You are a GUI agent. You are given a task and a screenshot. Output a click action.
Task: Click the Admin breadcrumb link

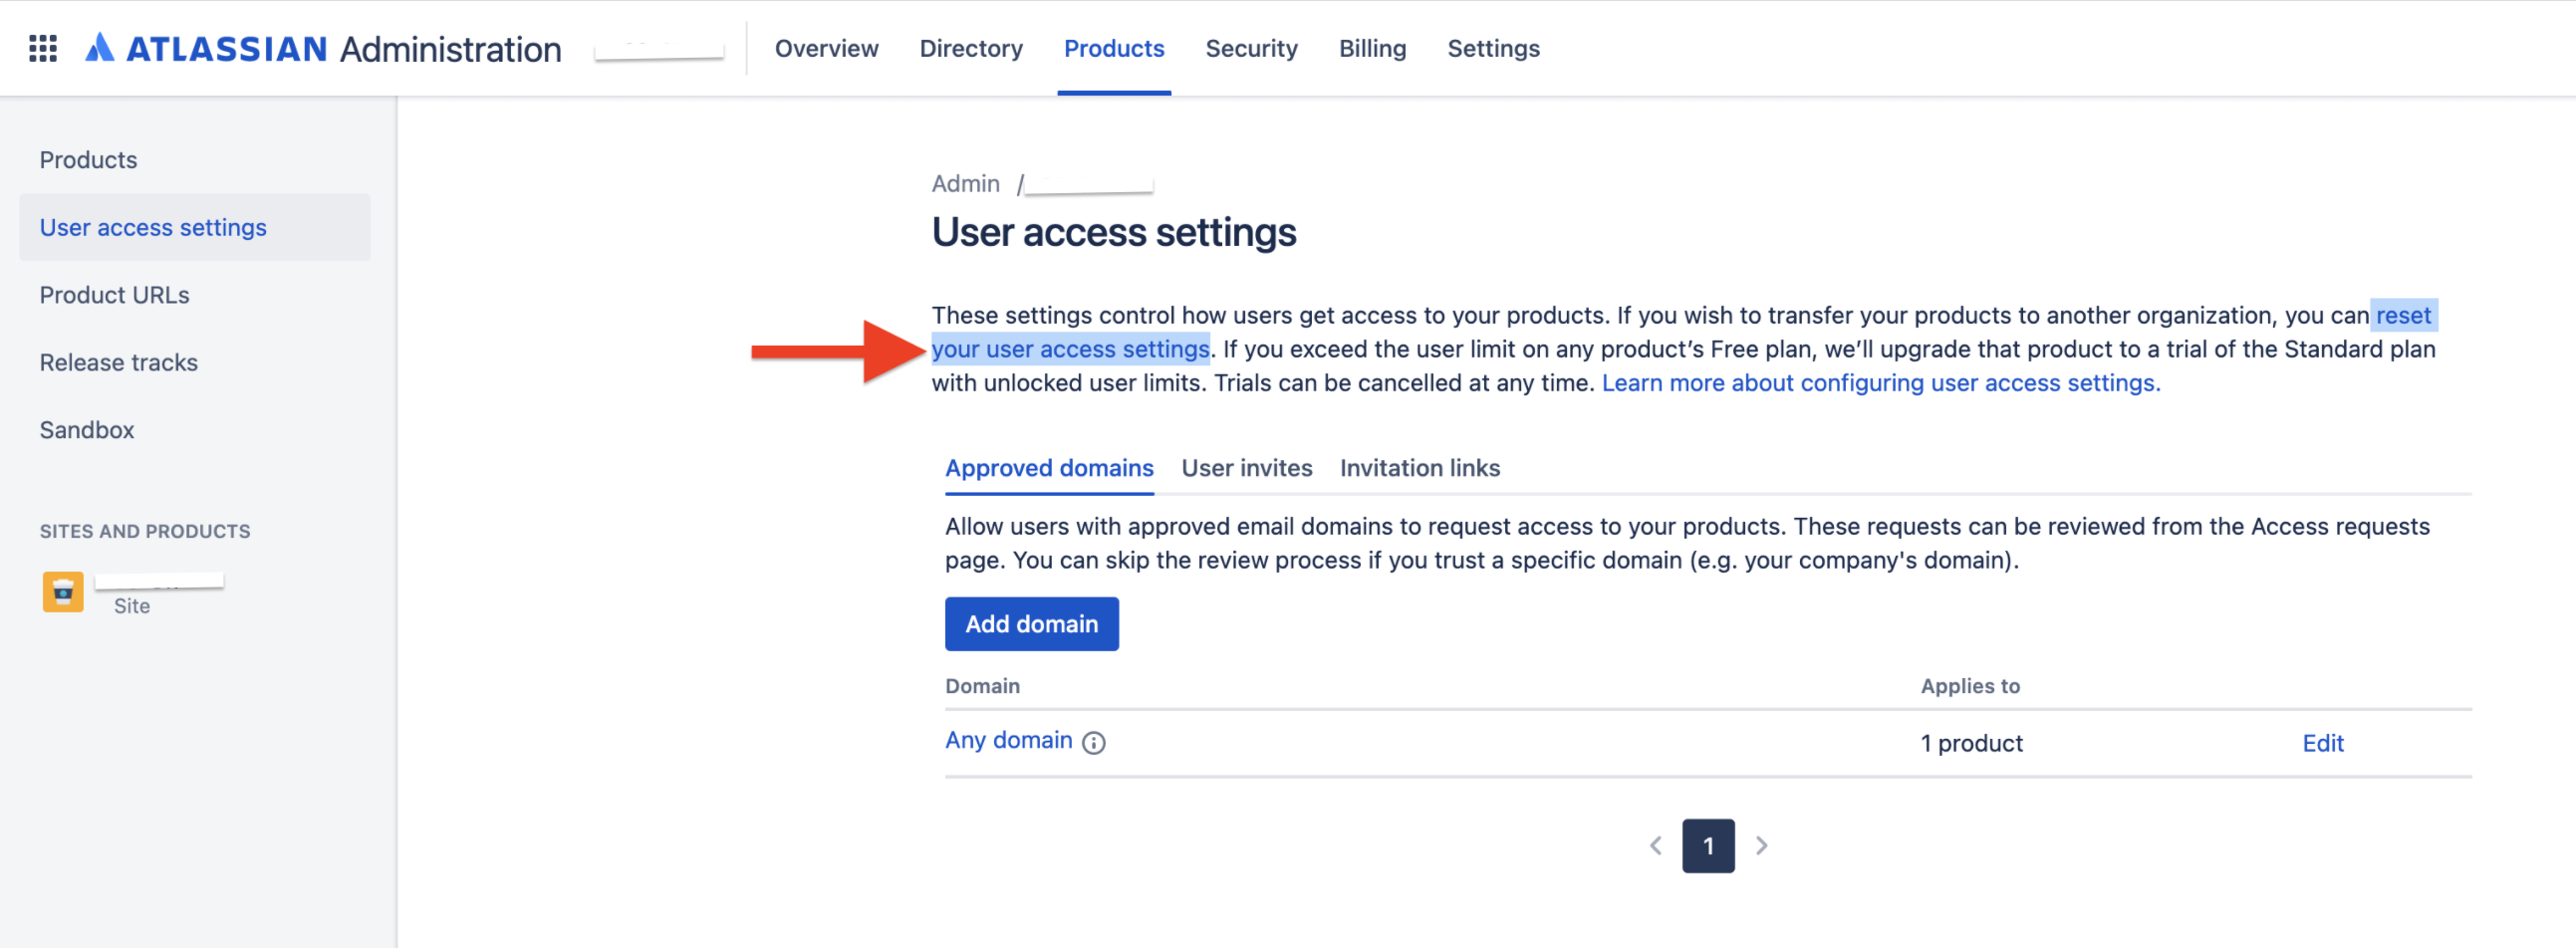[965, 184]
